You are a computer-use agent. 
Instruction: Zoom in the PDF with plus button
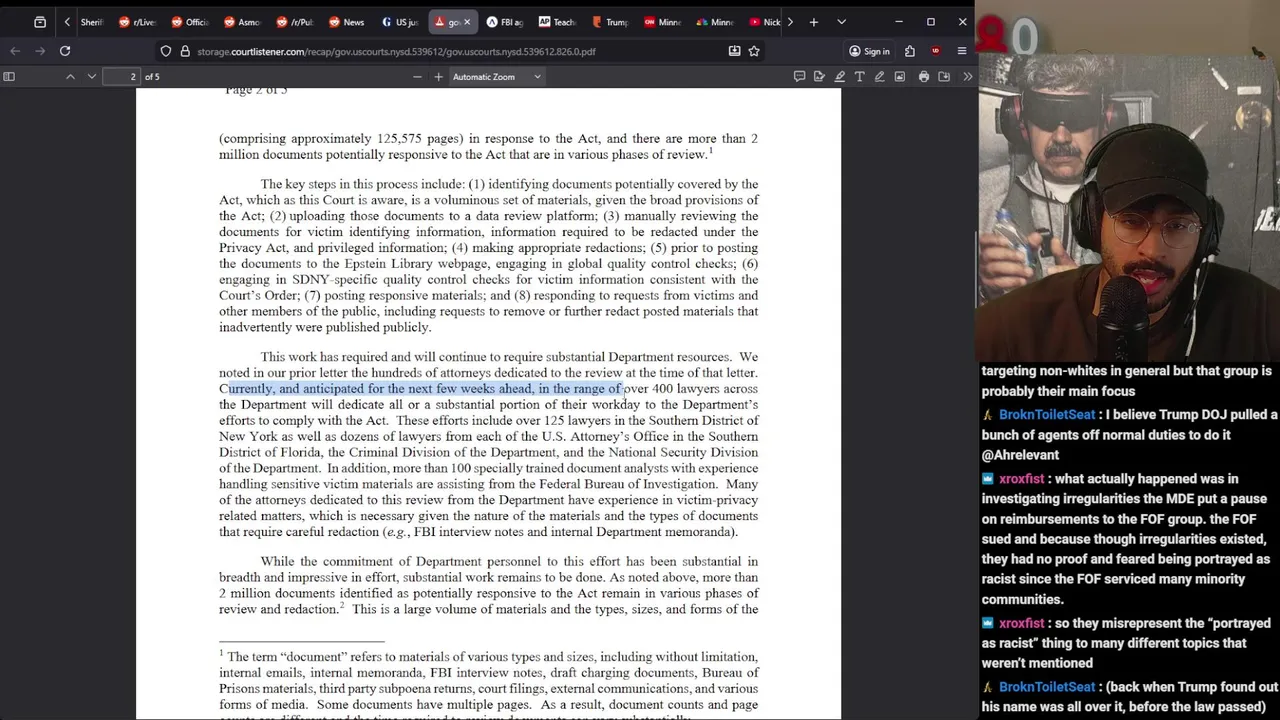[x=438, y=77]
